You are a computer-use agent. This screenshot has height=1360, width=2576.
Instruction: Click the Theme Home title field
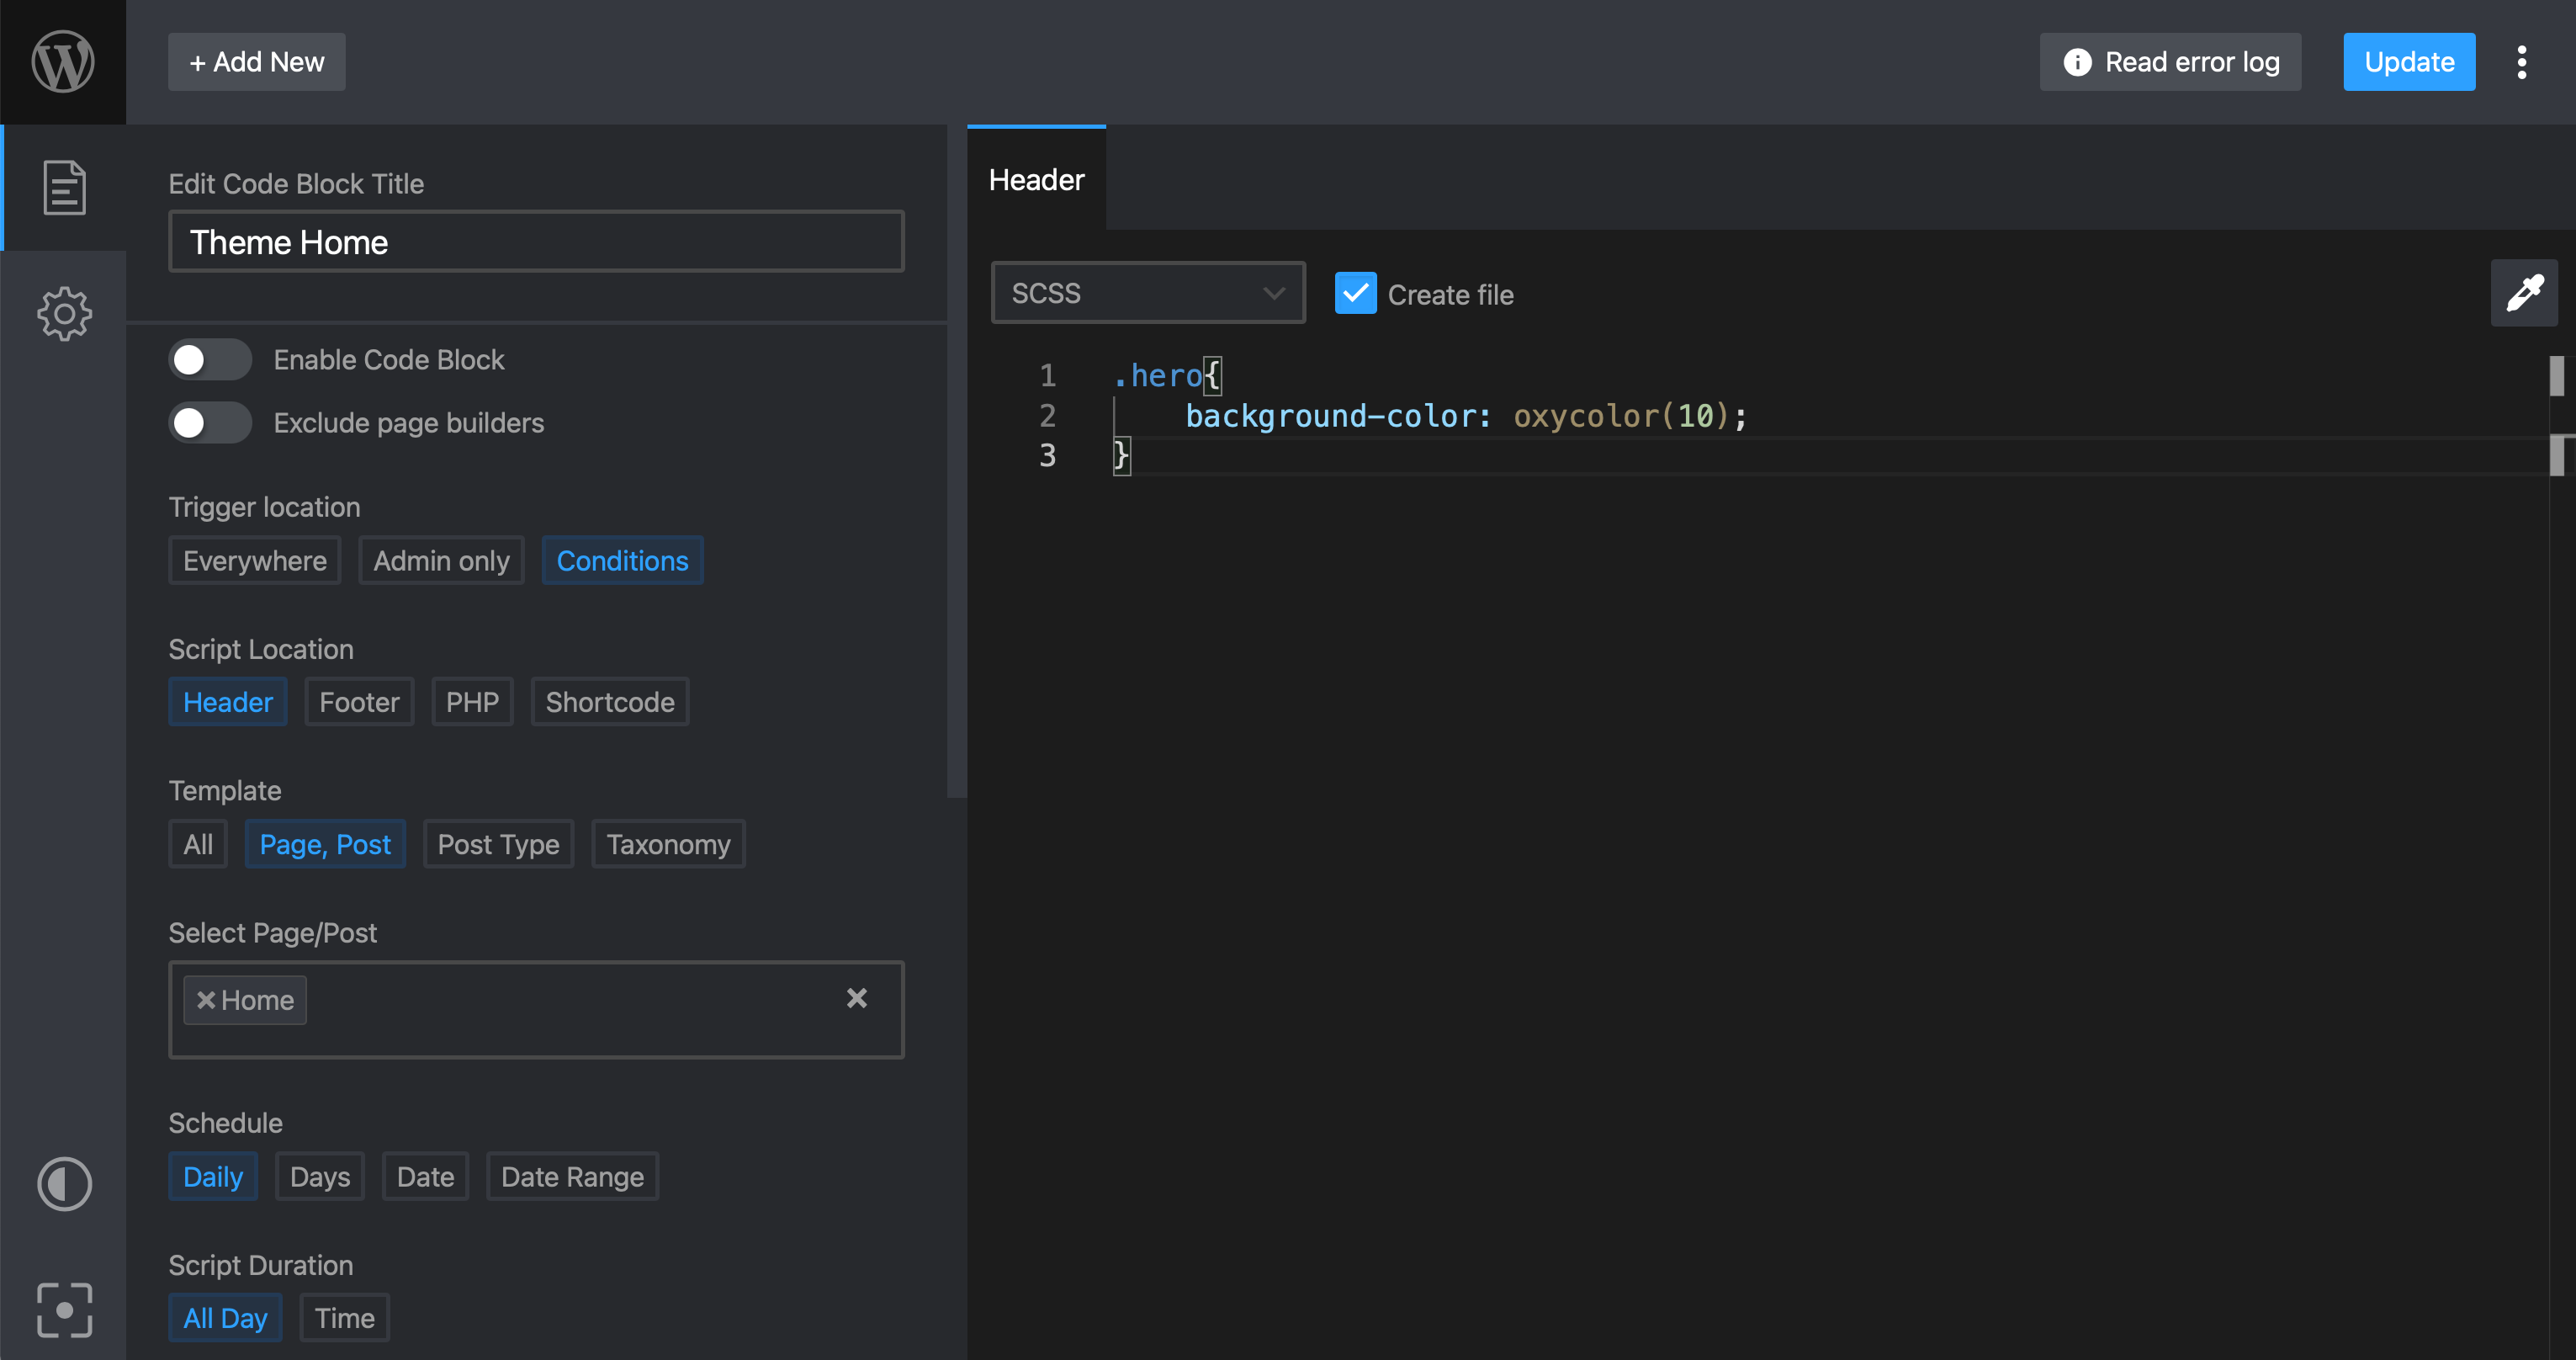[536, 241]
